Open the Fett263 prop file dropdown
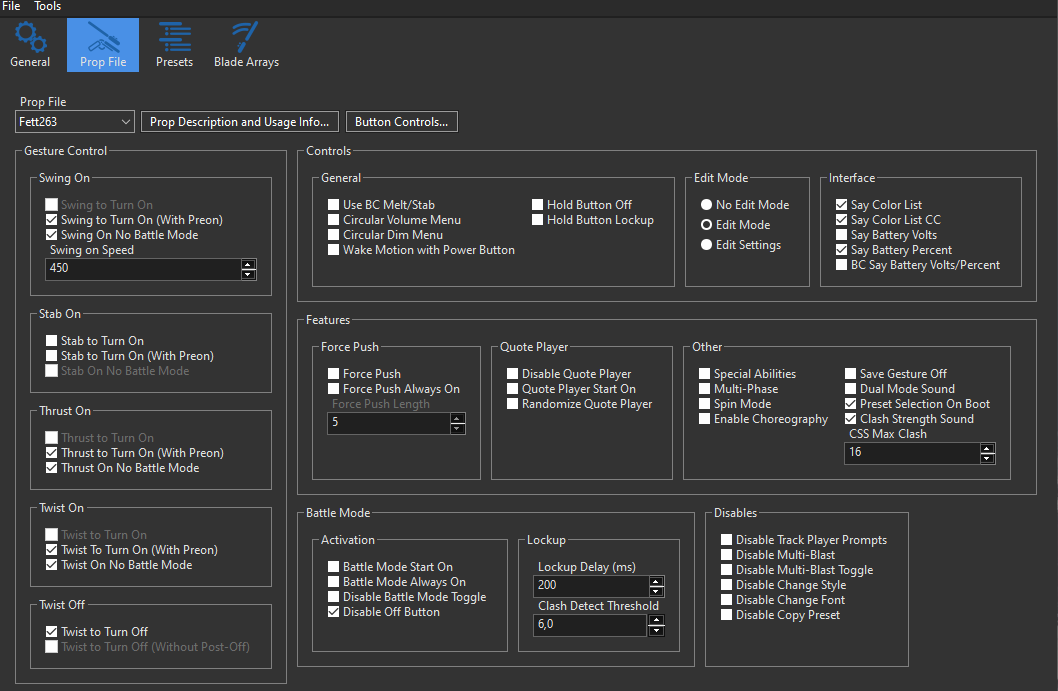 point(75,122)
